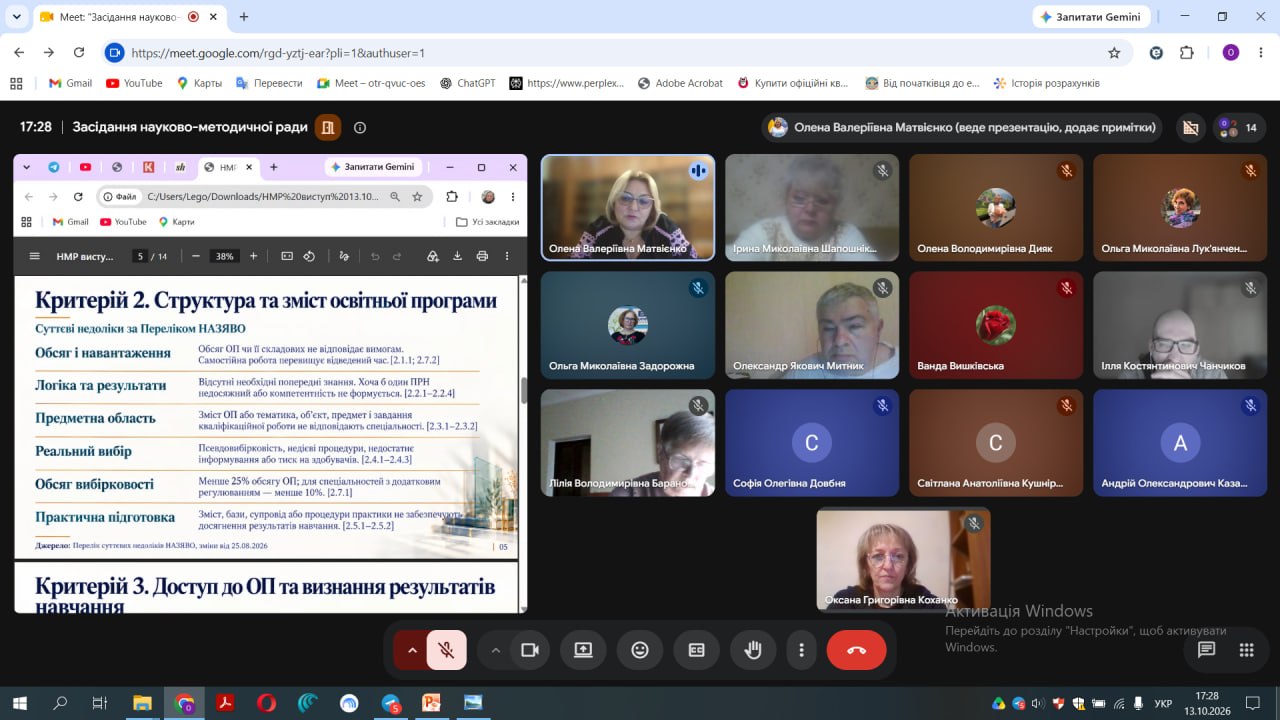1280x720 pixels.
Task: Open Chrome extensions puzzle icon
Action: tap(1187, 53)
